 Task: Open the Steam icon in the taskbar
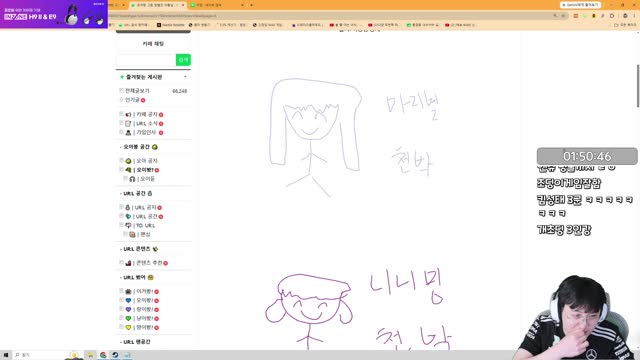click(115, 355)
